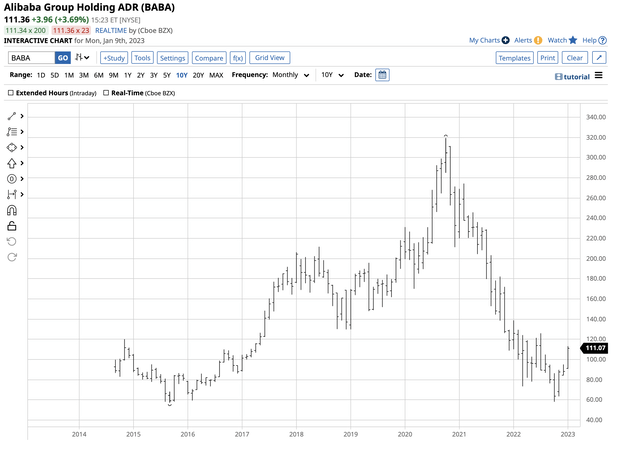The height and width of the screenshot is (460, 640).
Task: Click the Grid View button
Action: click(x=270, y=58)
